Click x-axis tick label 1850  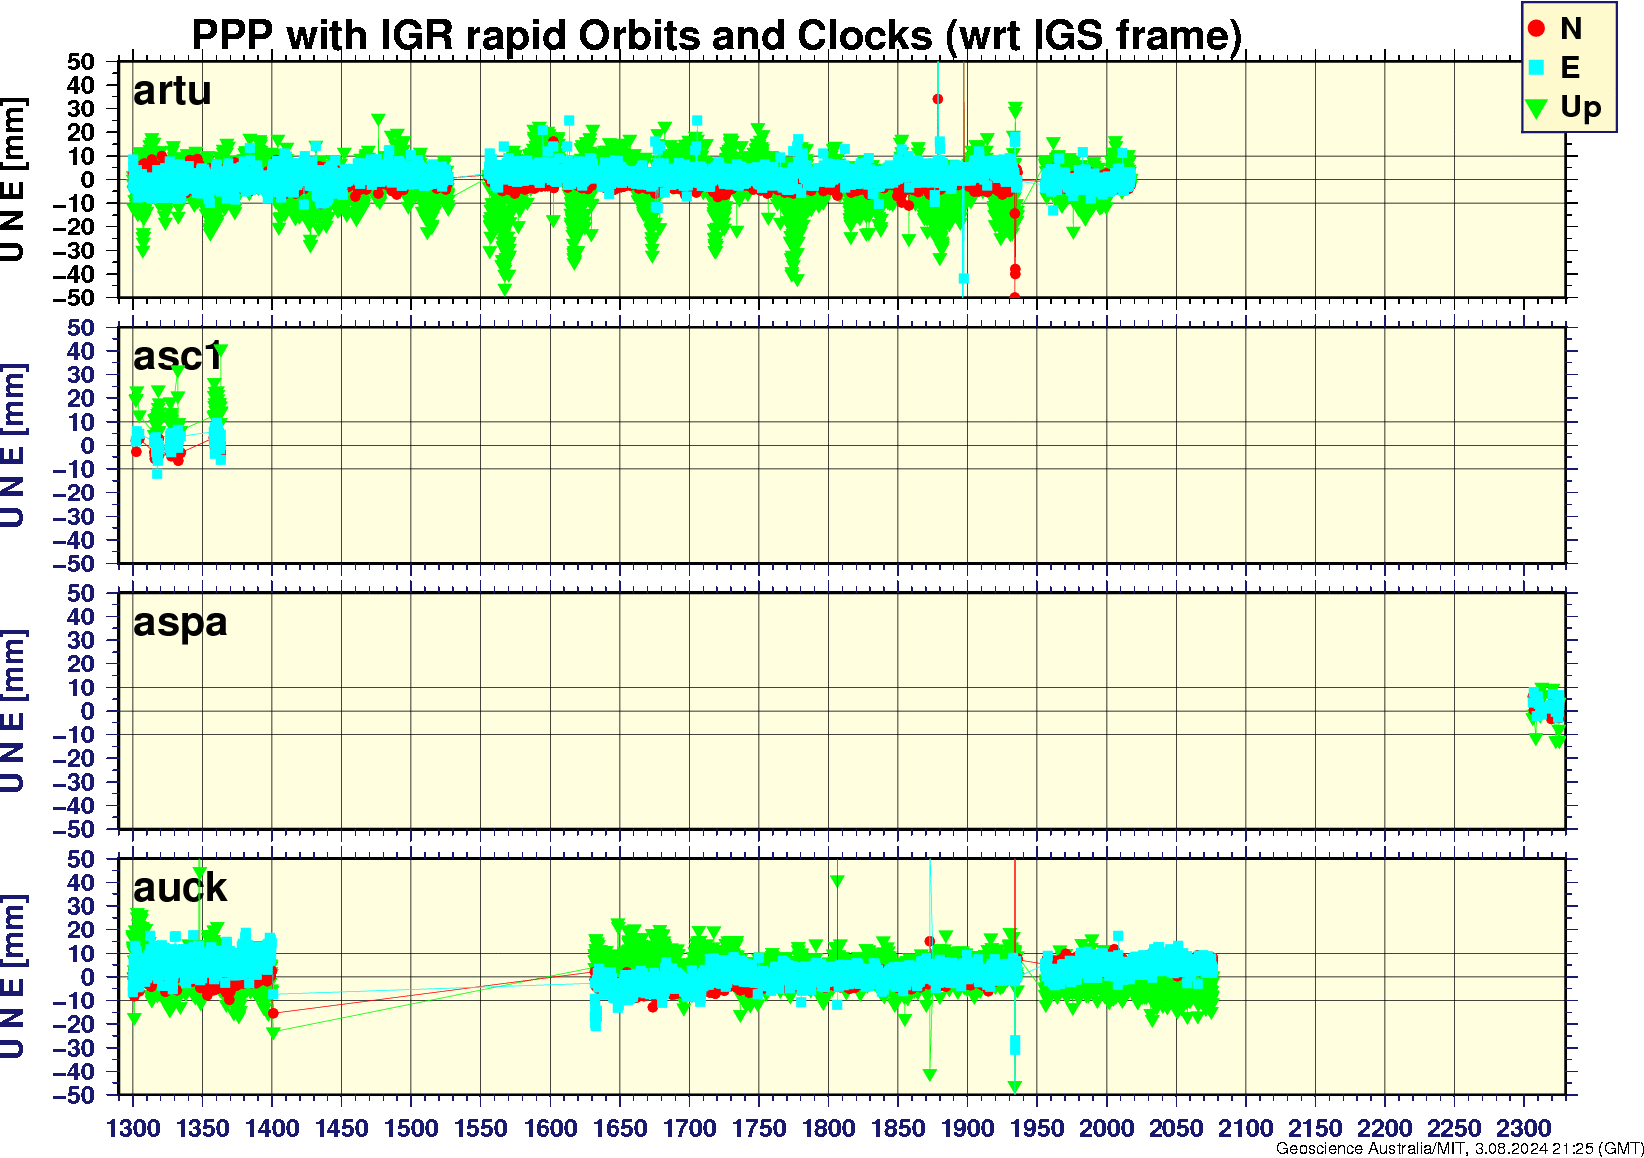click(898, 1128)
